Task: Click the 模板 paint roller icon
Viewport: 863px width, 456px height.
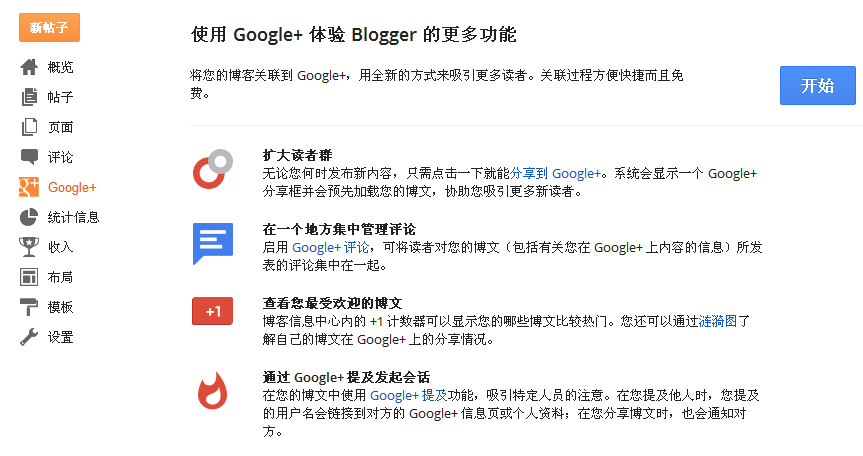Action: [x=29, y=307]
